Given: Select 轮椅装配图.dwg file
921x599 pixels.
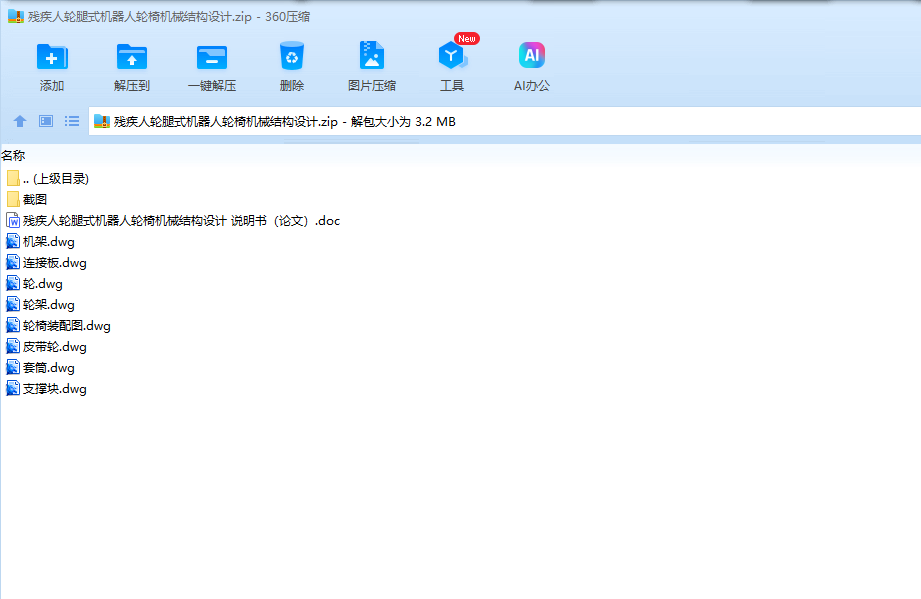Looking at the screenshot, I should point(58,326).
